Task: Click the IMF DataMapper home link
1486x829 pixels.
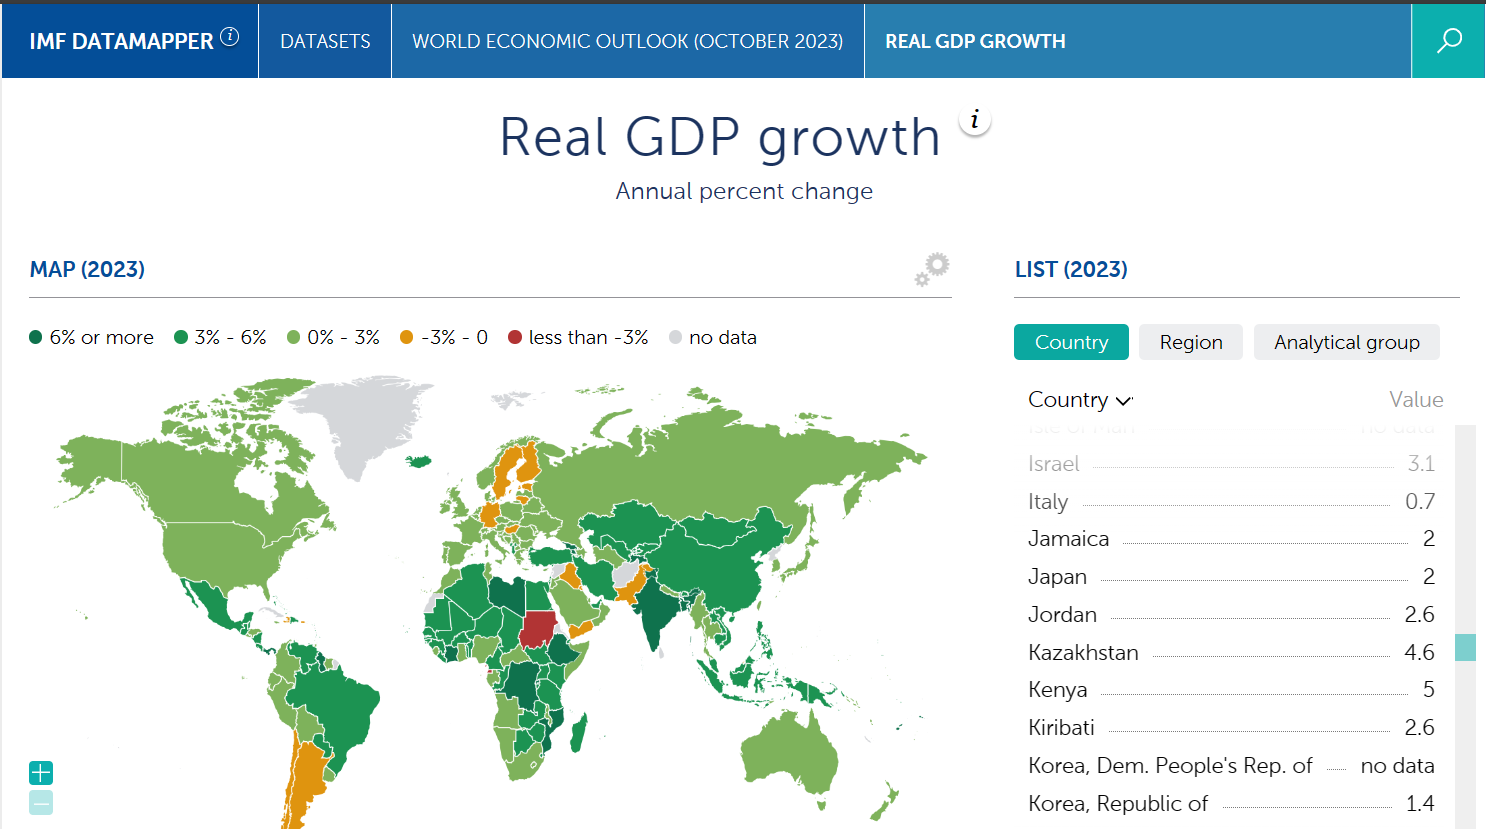Action: pyautogui.click(x=121, y=41)
